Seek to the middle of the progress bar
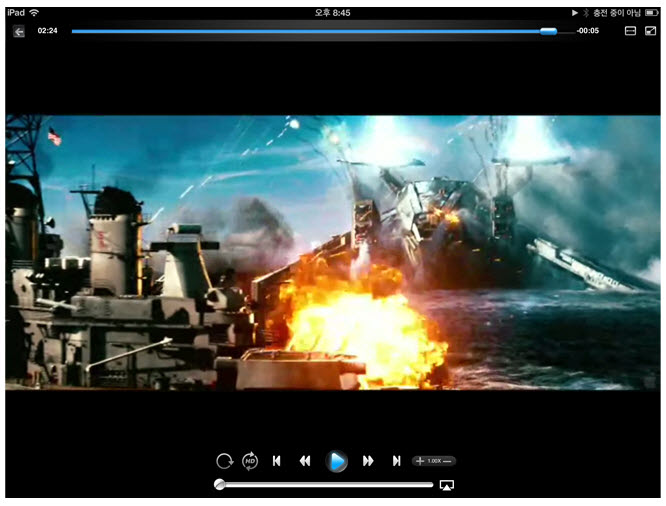The height and width of the screenshot is (506, 666). tap(323, 31)
